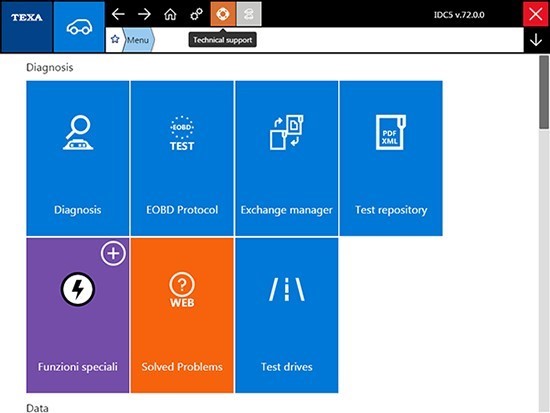Expand the plus circle on Funzioni speciali
Viewport: 550px width, 413px height.
click(x=113, y=253)
